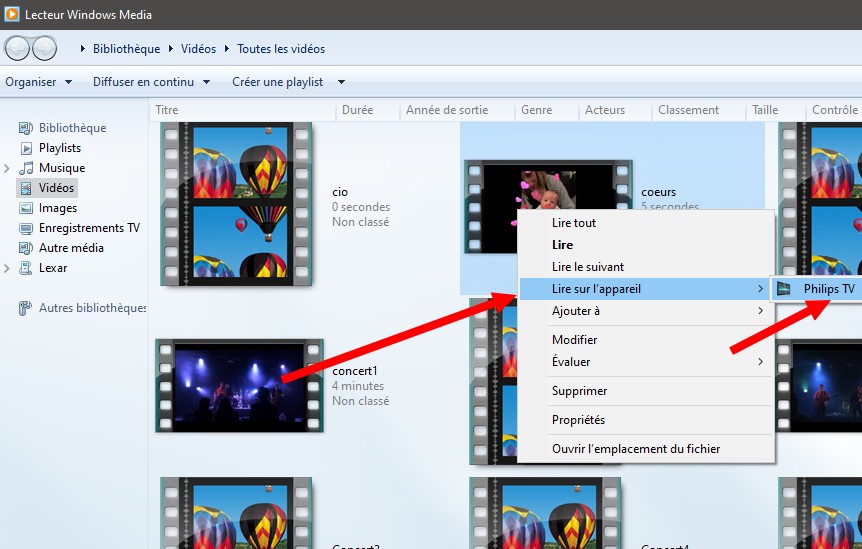Click the Vidéos film icon in the sidebar
The image size is (862, 549).
[x=26, y=188]
